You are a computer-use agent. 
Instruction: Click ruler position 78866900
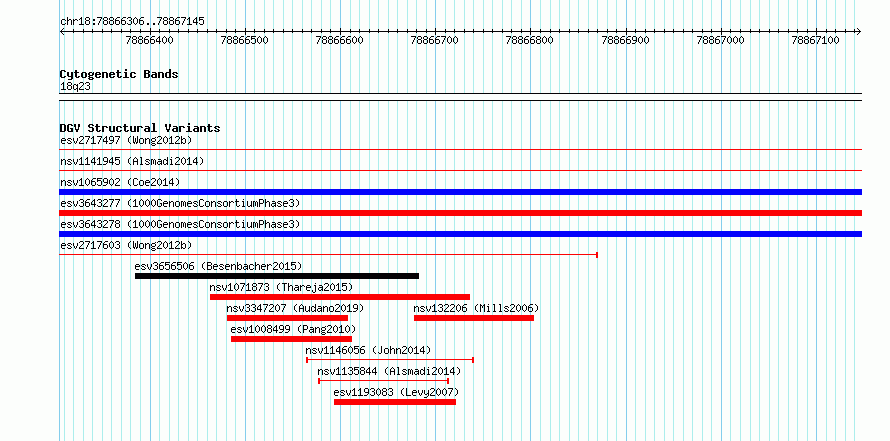pyautogui.click(x=626, y=40)
